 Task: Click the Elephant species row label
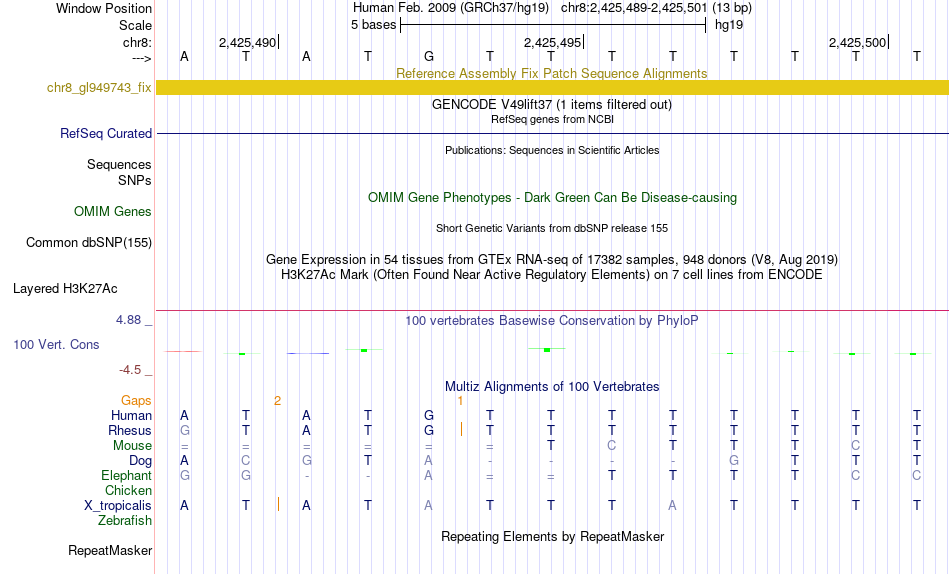(127, 475)
